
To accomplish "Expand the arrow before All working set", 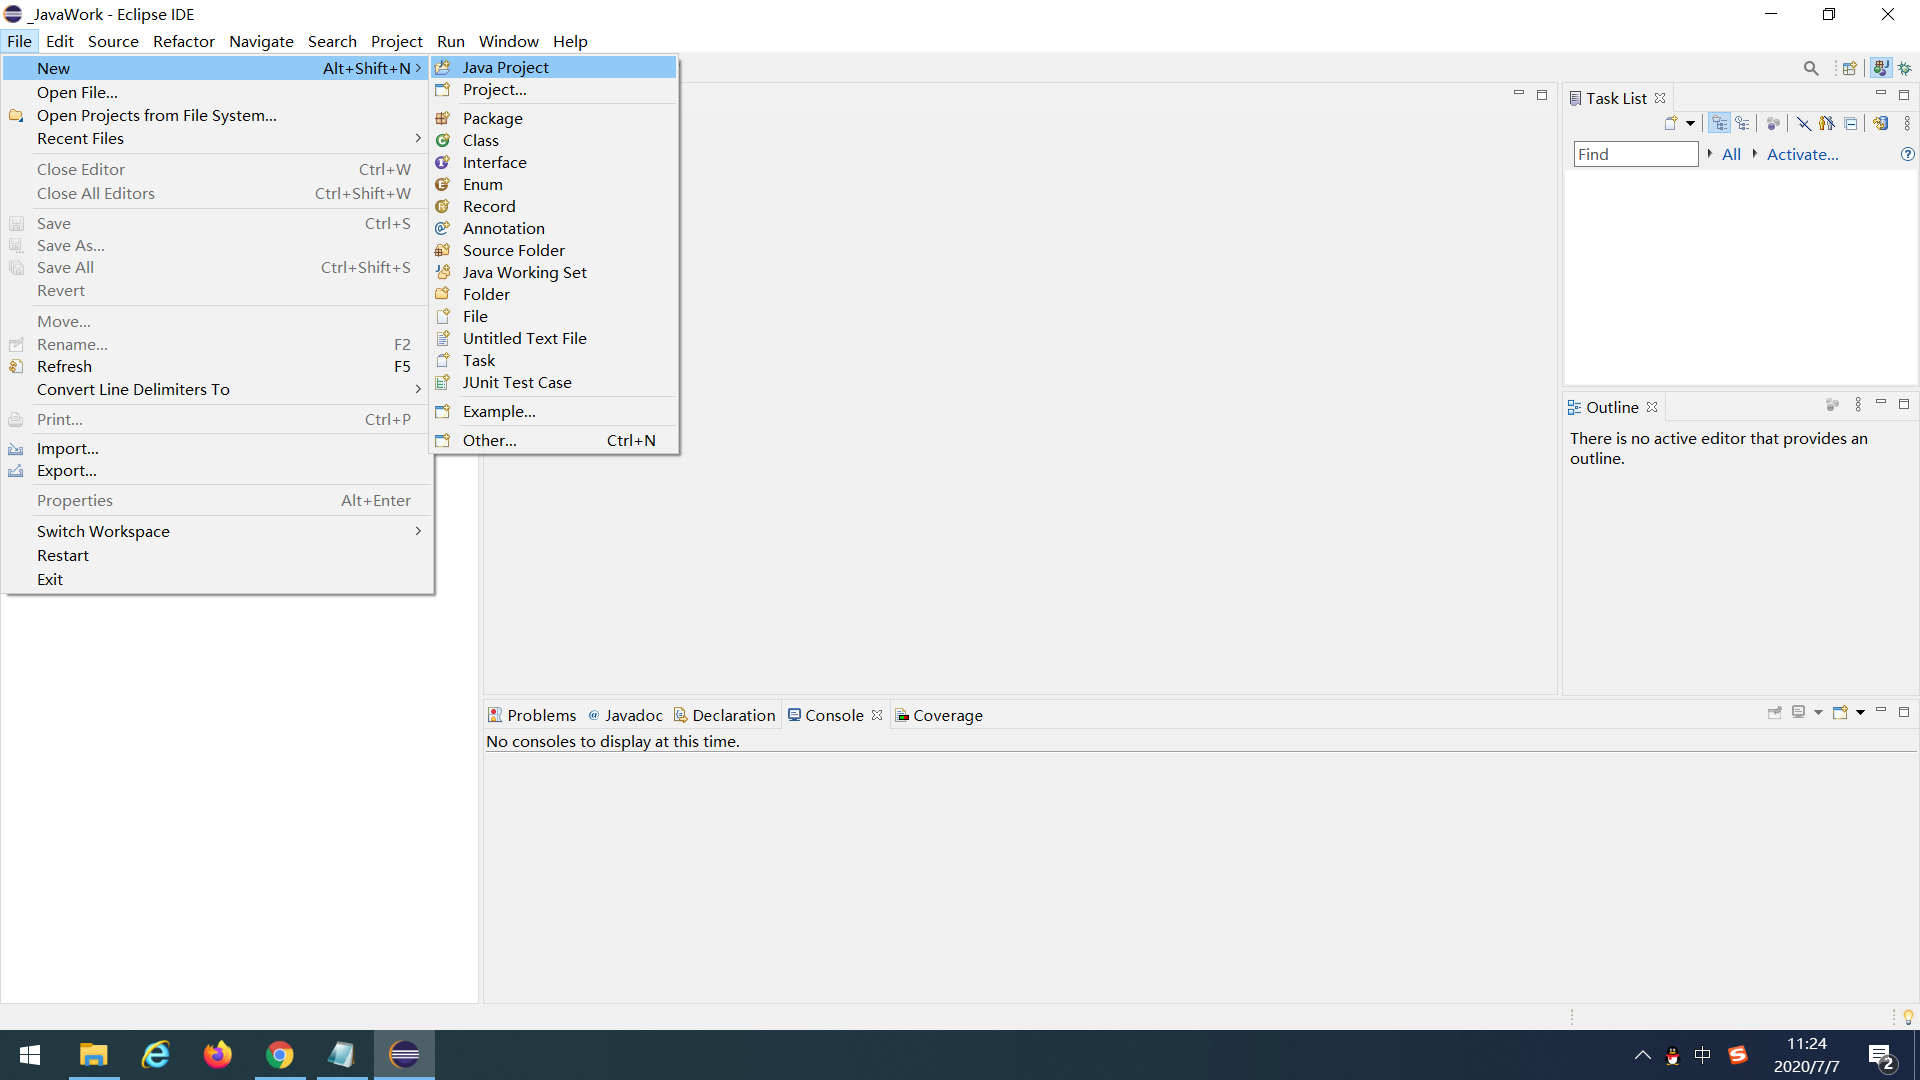I will pyautogui.click(x=1710, y=153).
